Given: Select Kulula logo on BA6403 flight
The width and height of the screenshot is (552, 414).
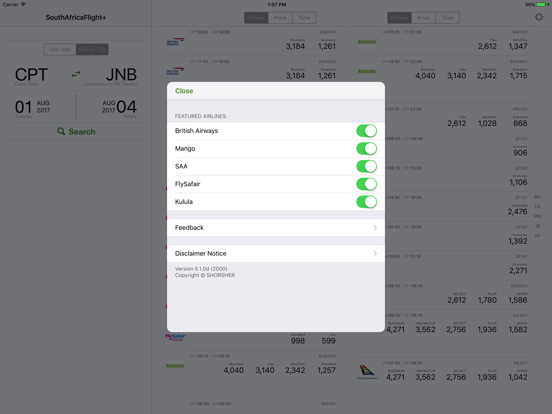Looking at the screenshot, I should [x=367, y=71].
